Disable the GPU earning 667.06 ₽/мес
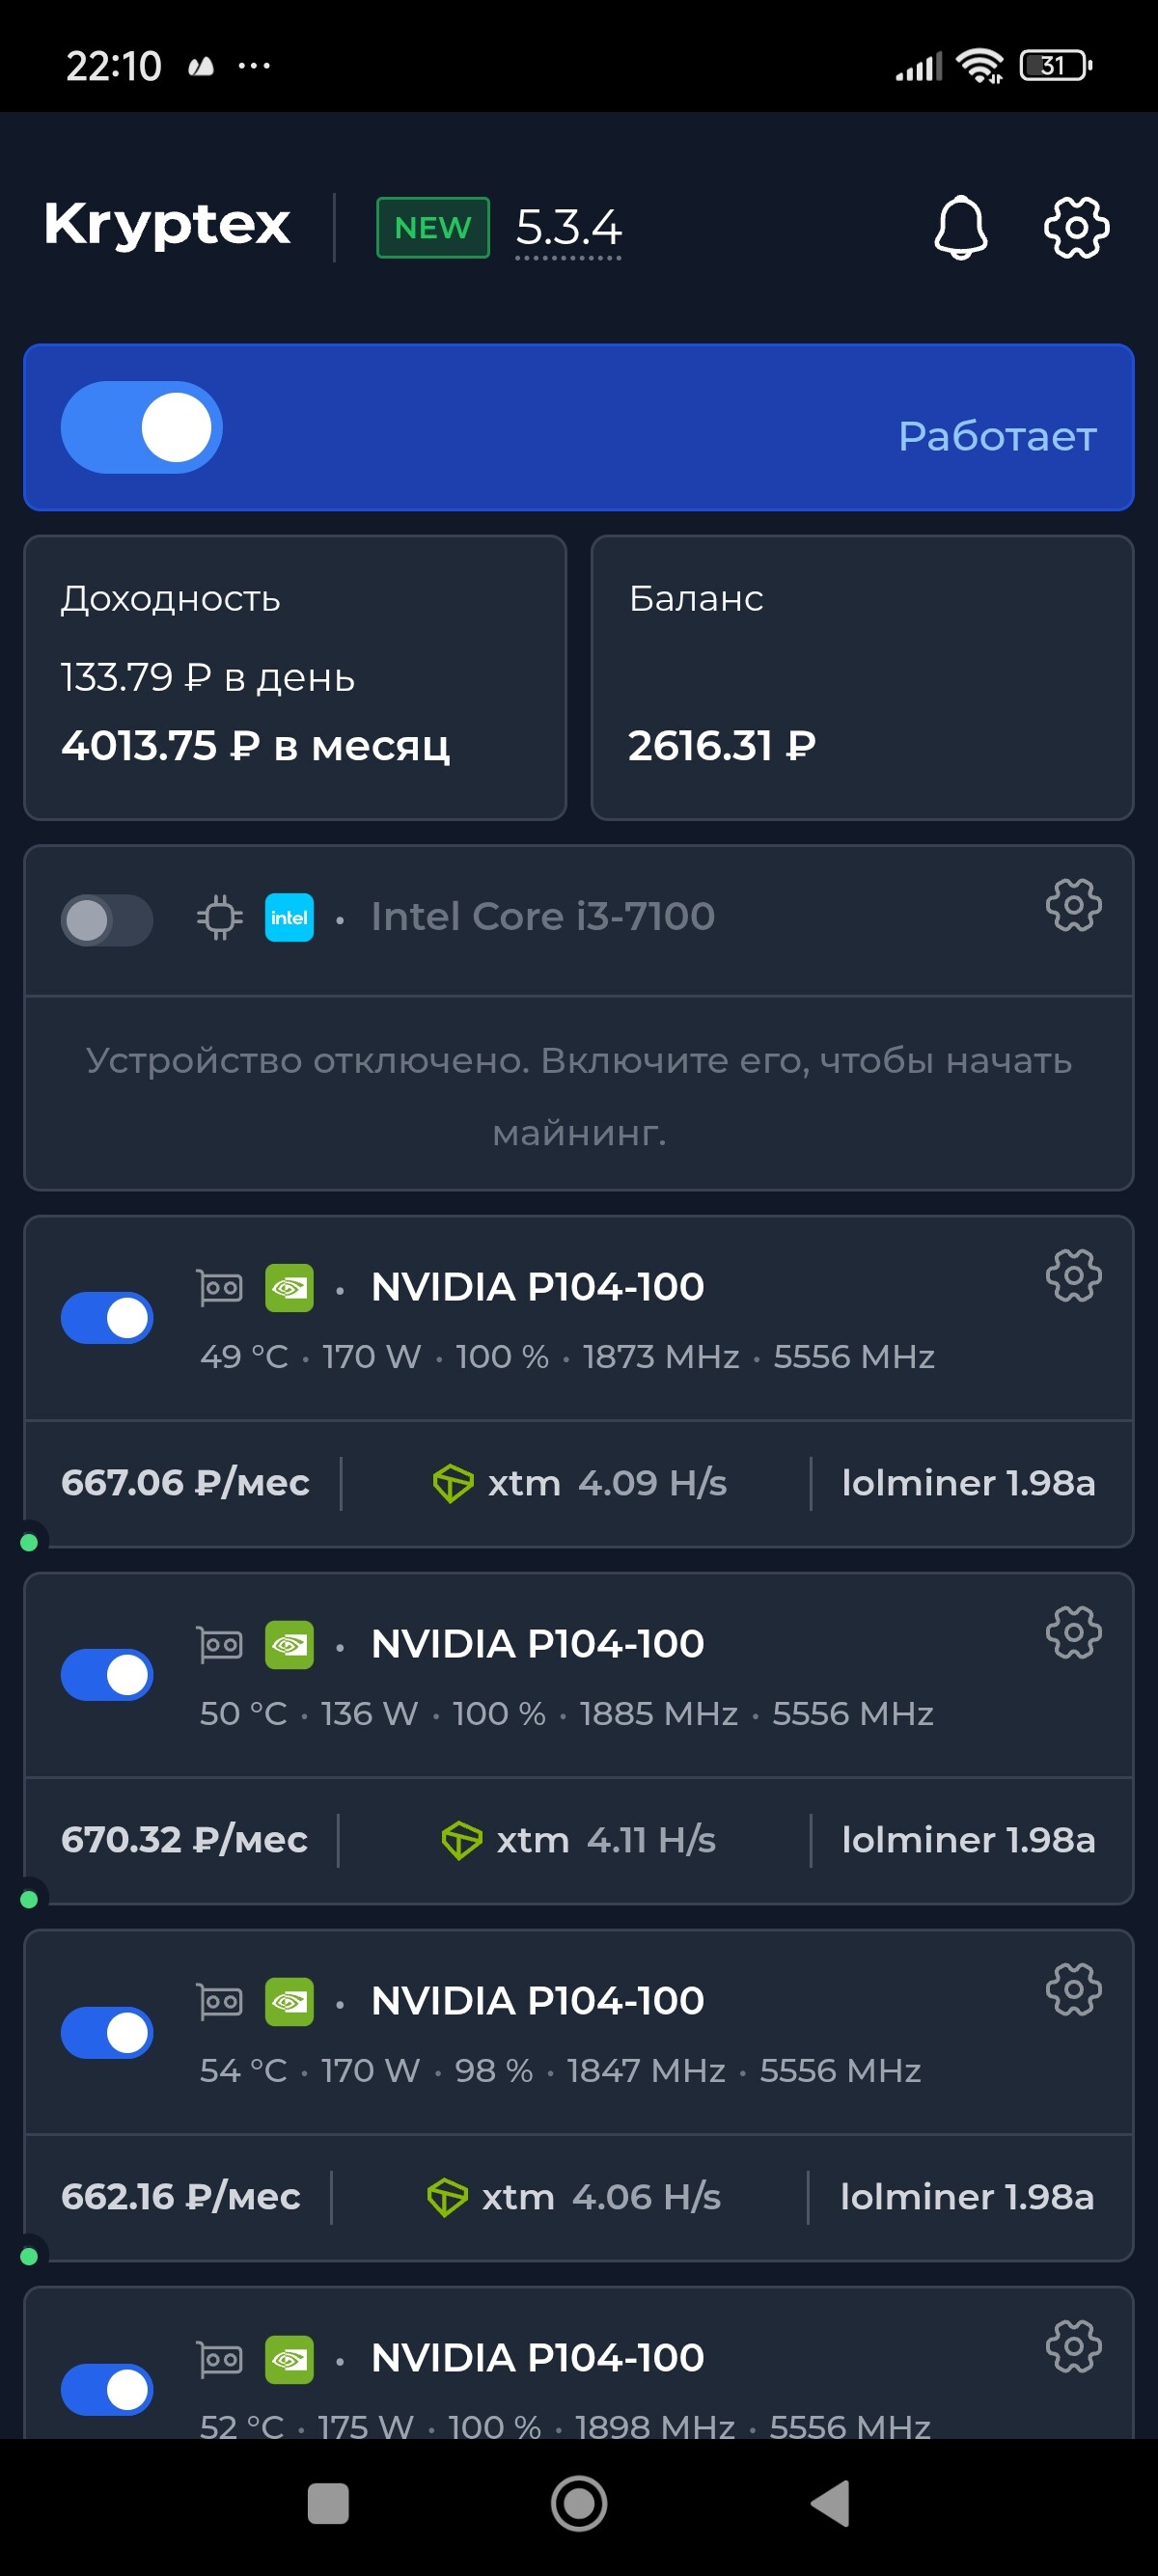This screenshot has height=2576, width=1158. point(107,1317)
